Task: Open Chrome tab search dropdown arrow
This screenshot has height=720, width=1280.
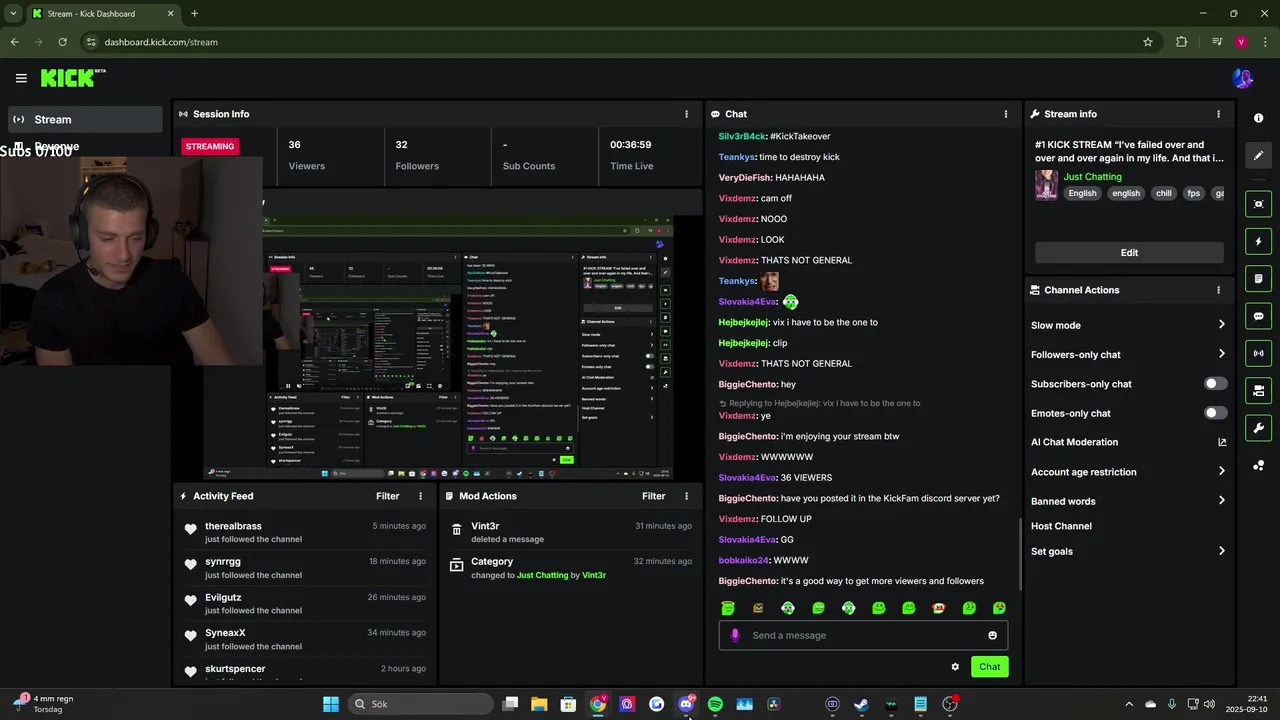Action: (13, 13)
